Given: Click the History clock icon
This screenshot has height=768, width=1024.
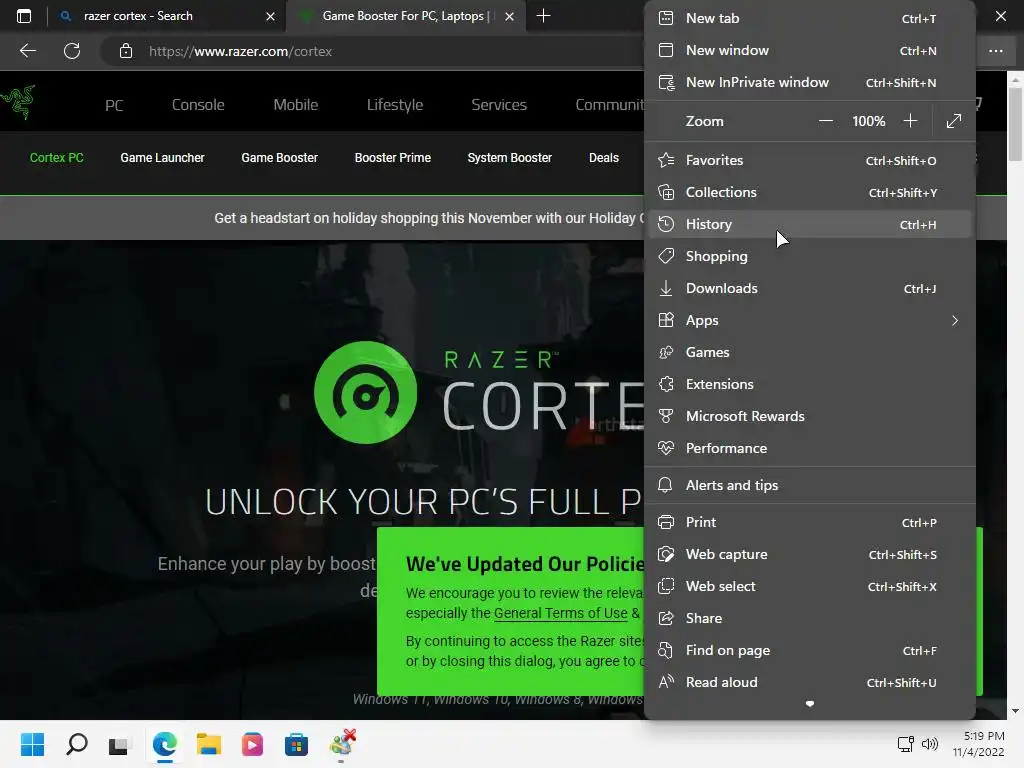Looking at the screenshot, I should pos(665,224).
